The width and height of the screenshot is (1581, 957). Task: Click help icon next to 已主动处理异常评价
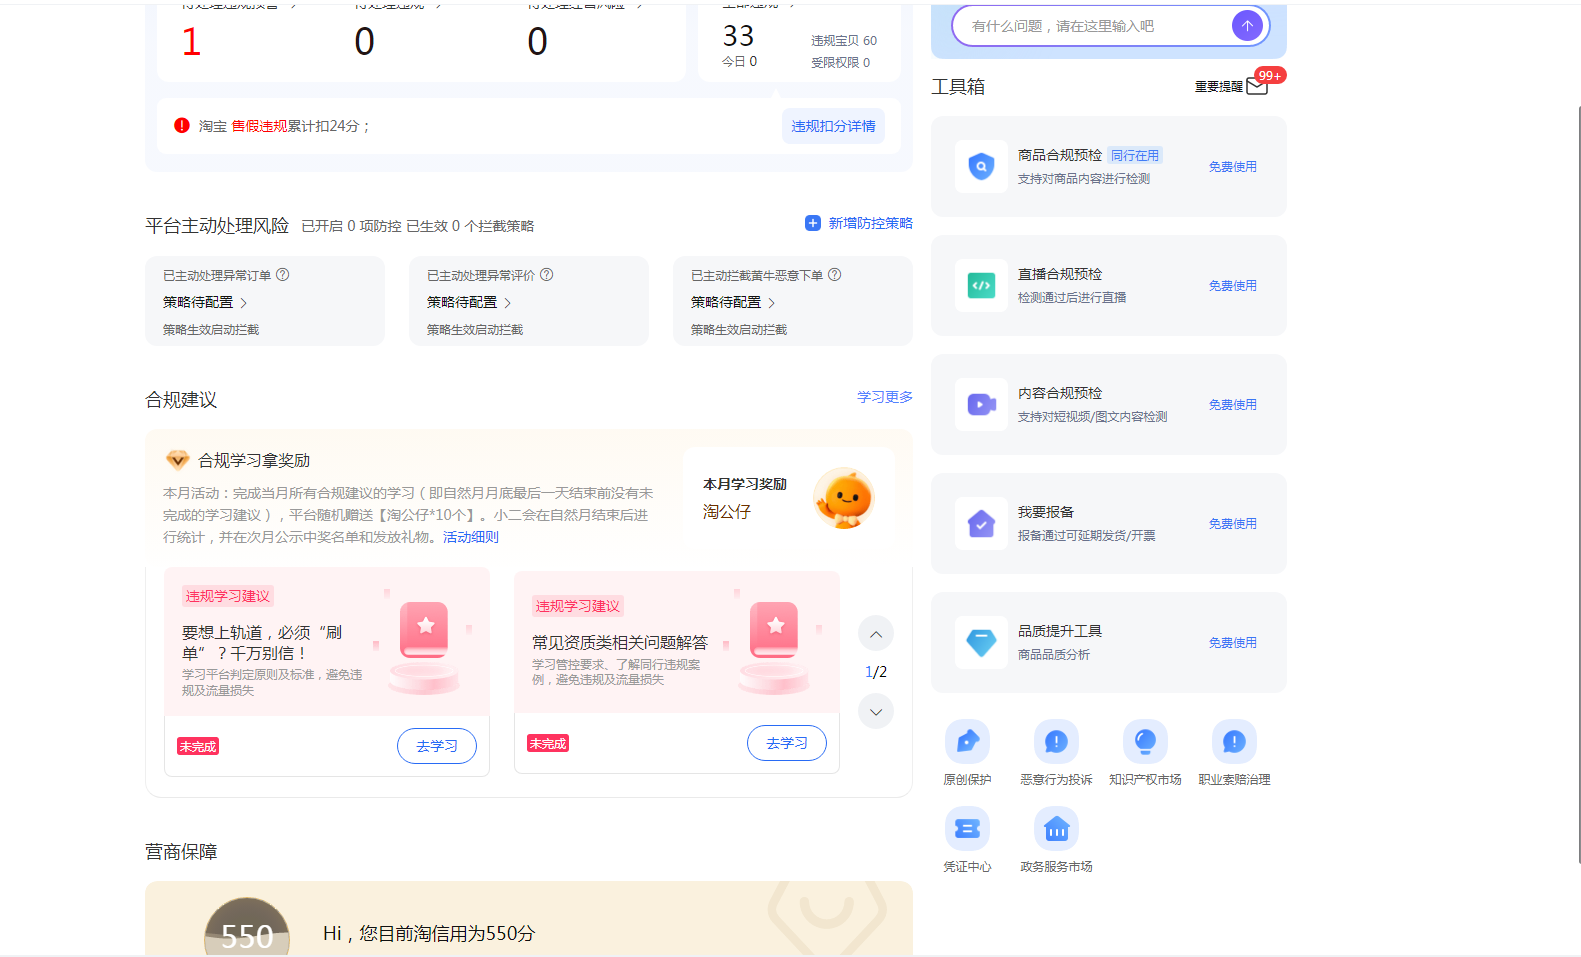coord(547,275)
